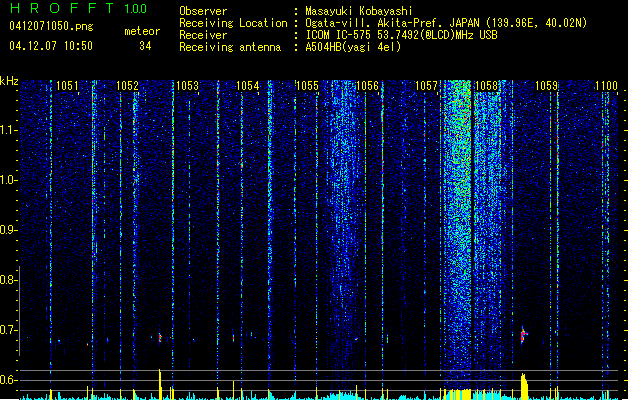Viewport: 629px width, 400px height.
Task: Click the 1.0 frequency axis label
Action: tap(8, 180)
